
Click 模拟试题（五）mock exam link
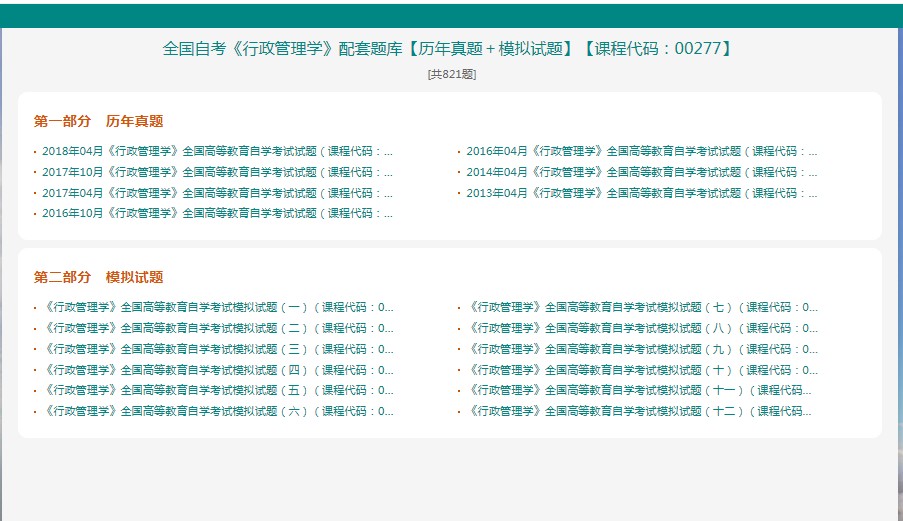[x=219, y=390]
